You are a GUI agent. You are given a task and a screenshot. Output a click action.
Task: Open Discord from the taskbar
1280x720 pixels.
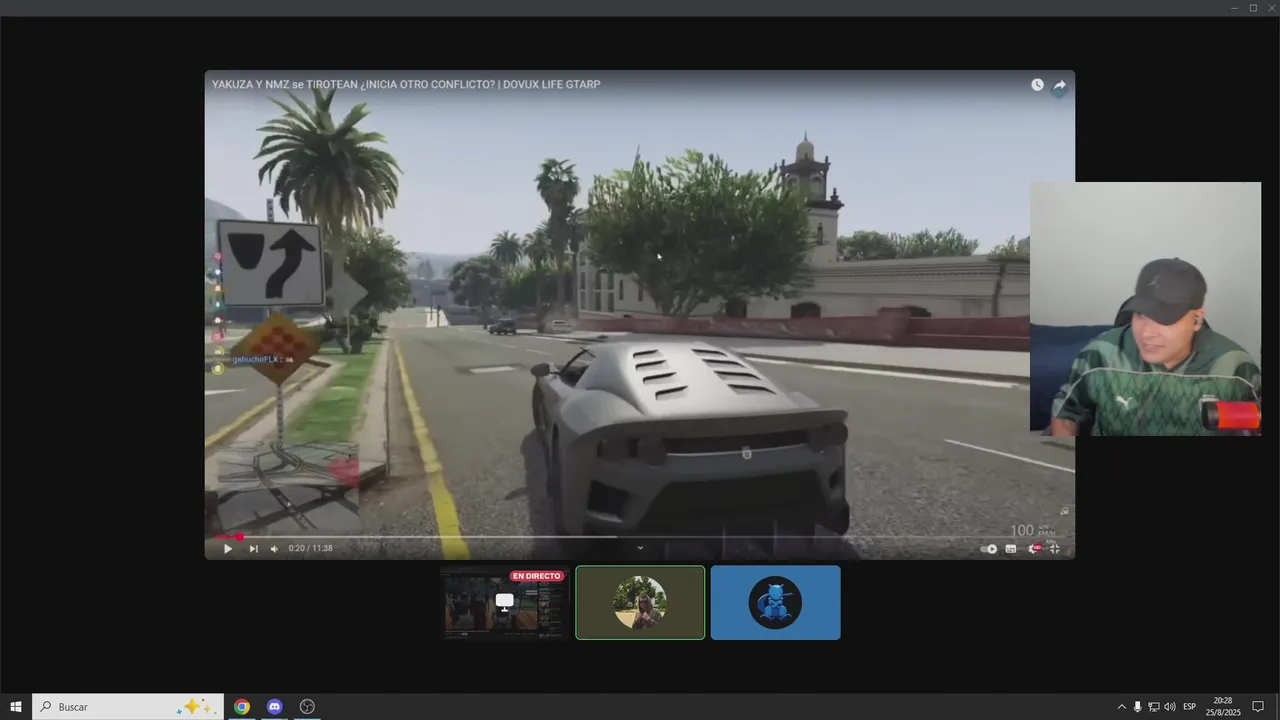(274, 707)
